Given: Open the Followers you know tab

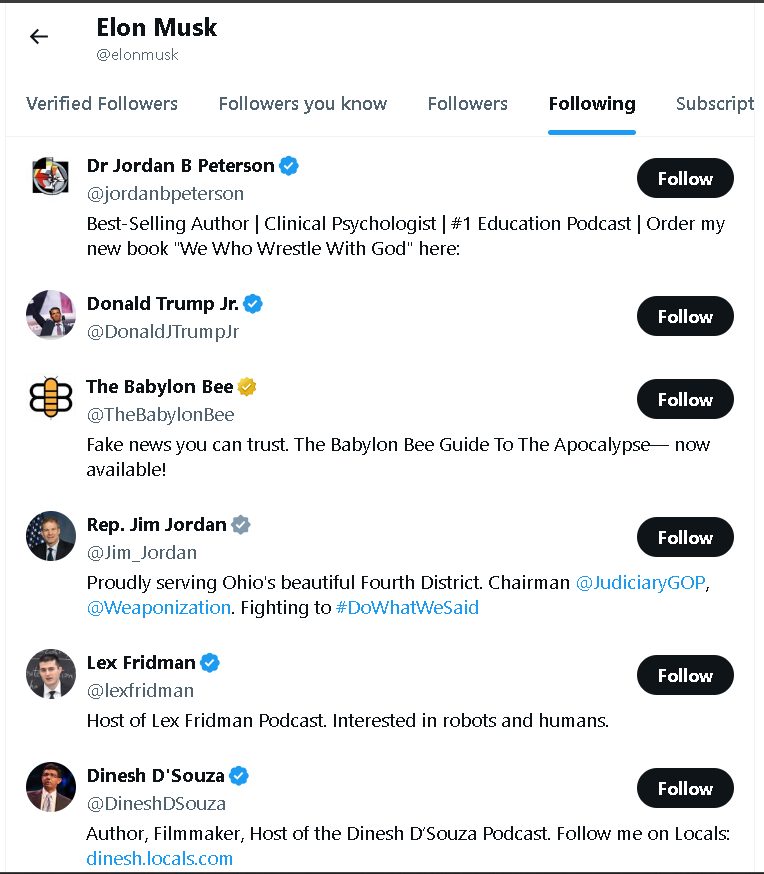Looking at the screenshot, I should click(302, 103).
